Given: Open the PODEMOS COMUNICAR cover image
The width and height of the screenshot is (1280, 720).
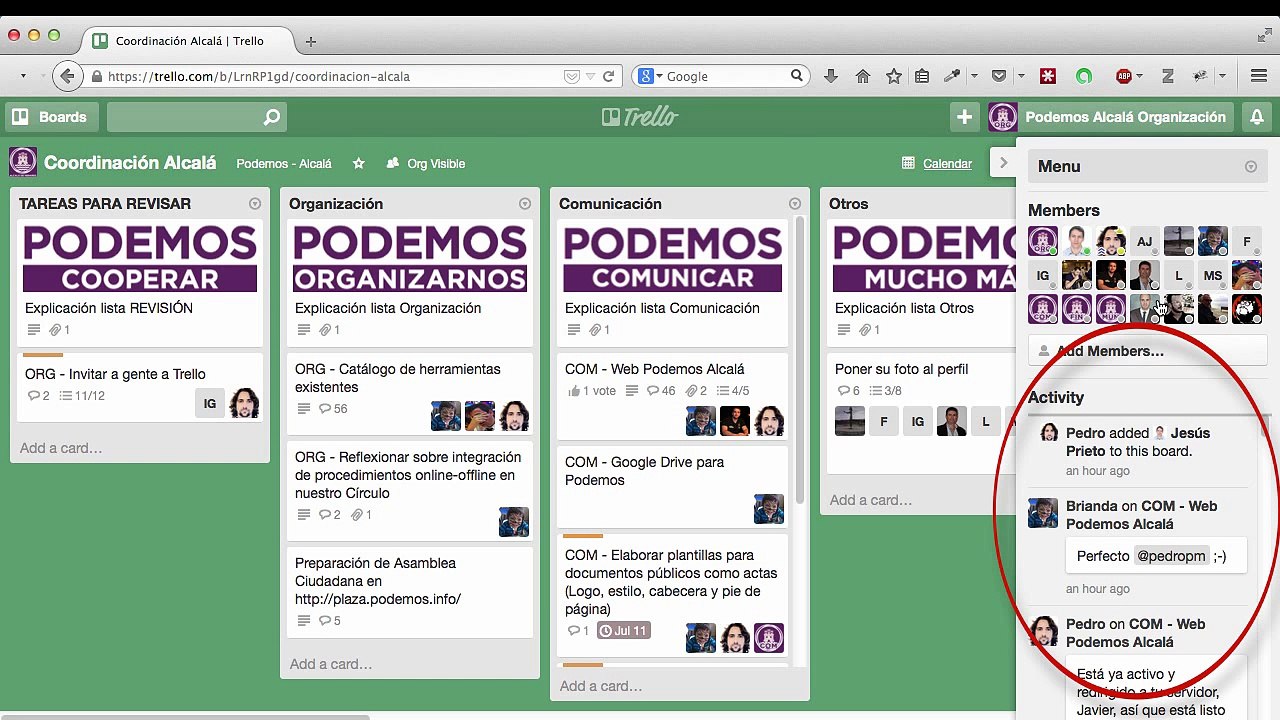Looking at the screenshot, I should tap(672, 258).
